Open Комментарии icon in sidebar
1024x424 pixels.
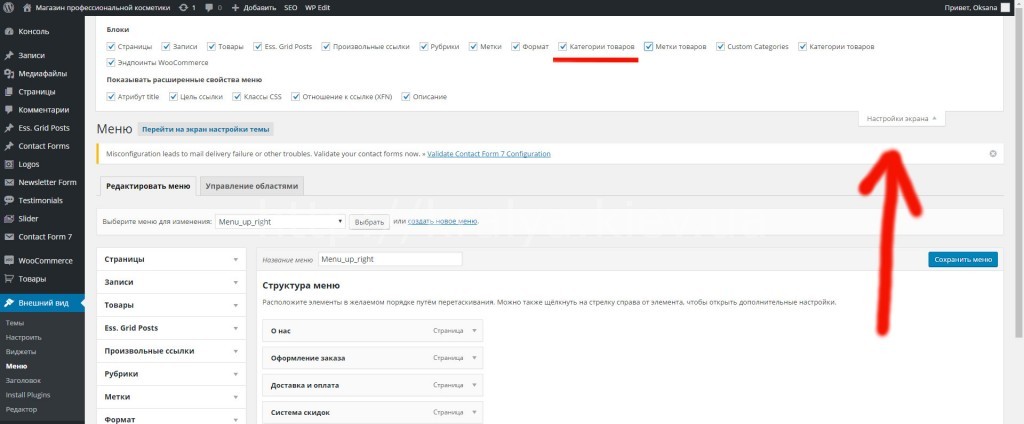[x=9, y=110]
